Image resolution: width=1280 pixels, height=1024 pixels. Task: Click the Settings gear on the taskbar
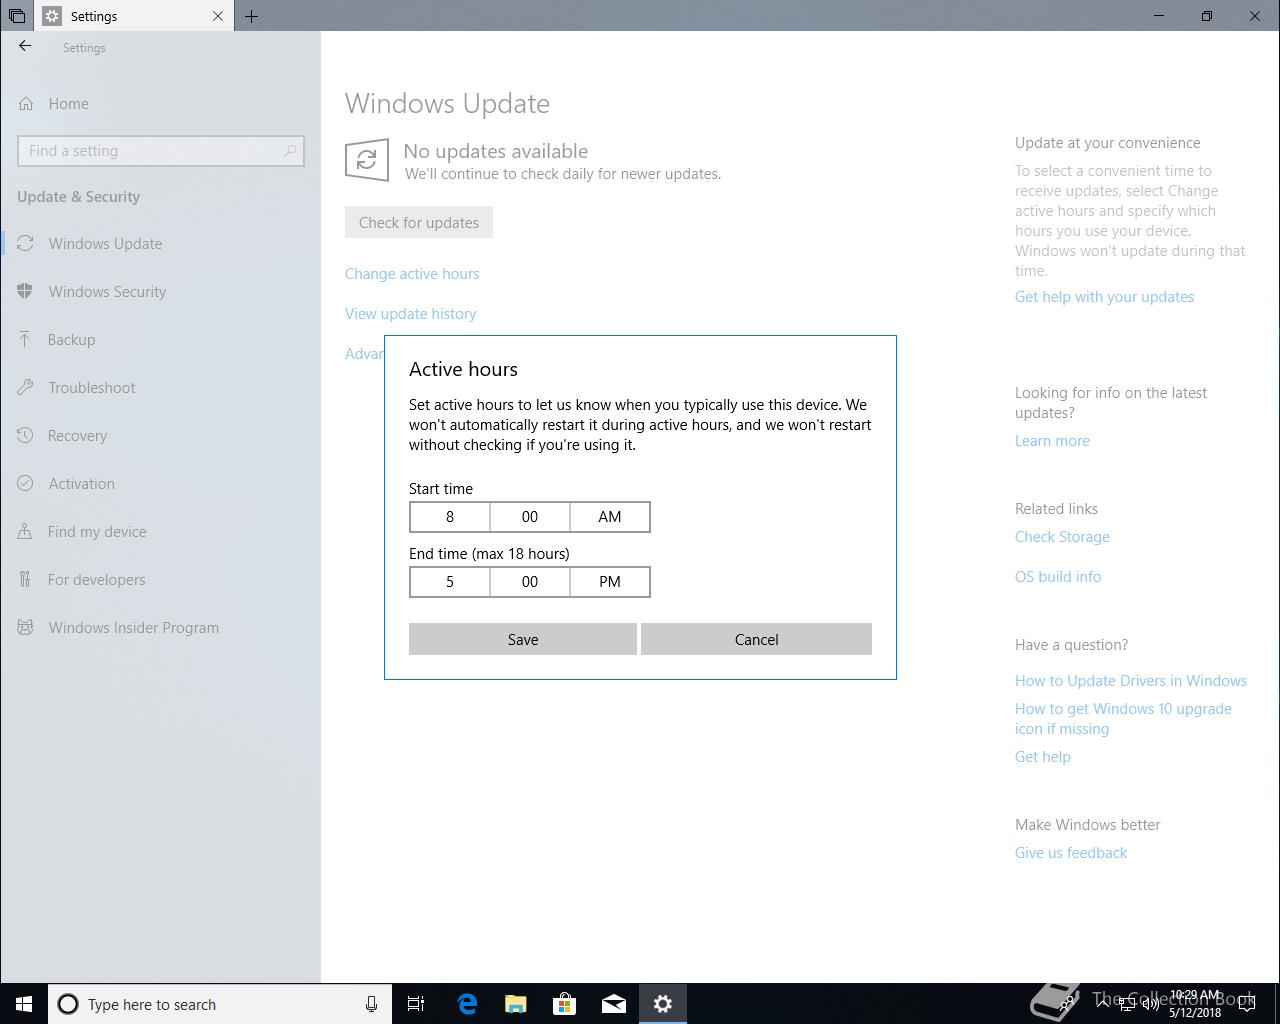(x=663, y=1004)
